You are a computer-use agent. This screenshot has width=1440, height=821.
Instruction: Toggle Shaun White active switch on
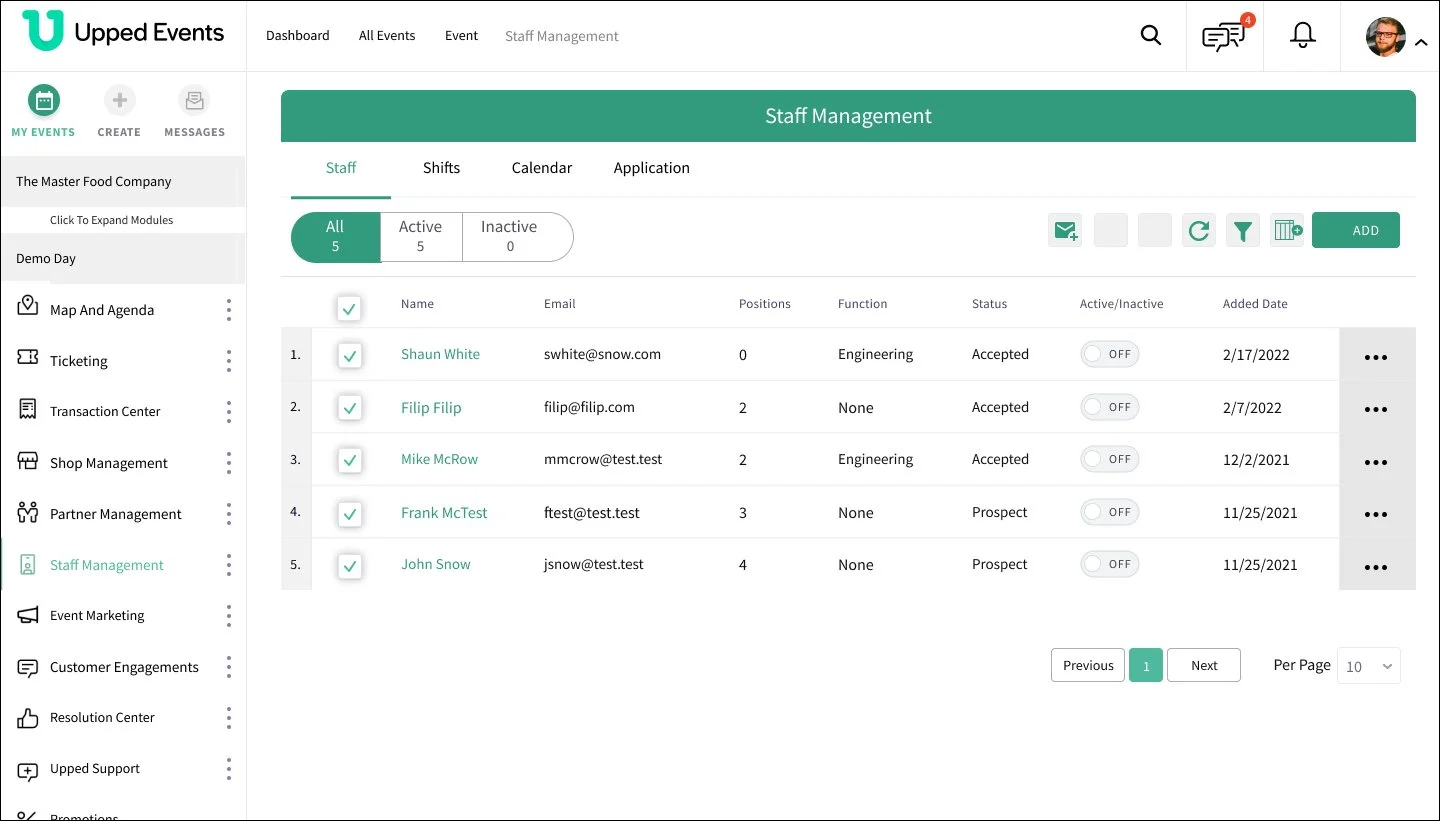(x=1110, y=354)
